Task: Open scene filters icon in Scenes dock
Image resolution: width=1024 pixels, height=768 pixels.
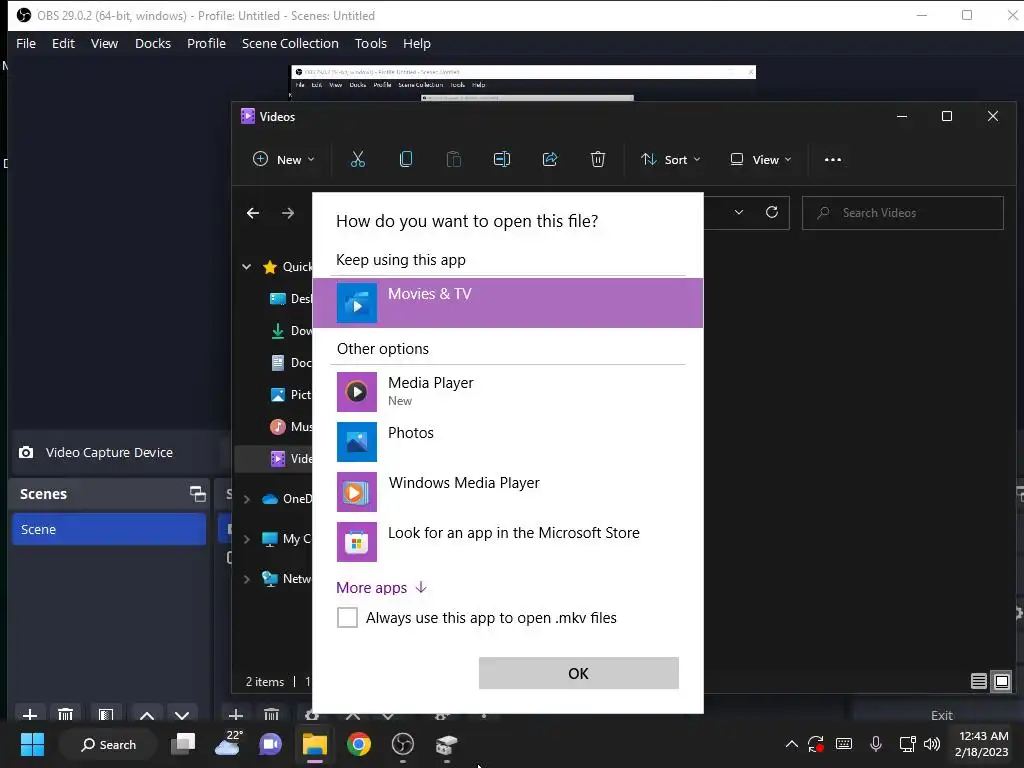Action: (106, 715)
